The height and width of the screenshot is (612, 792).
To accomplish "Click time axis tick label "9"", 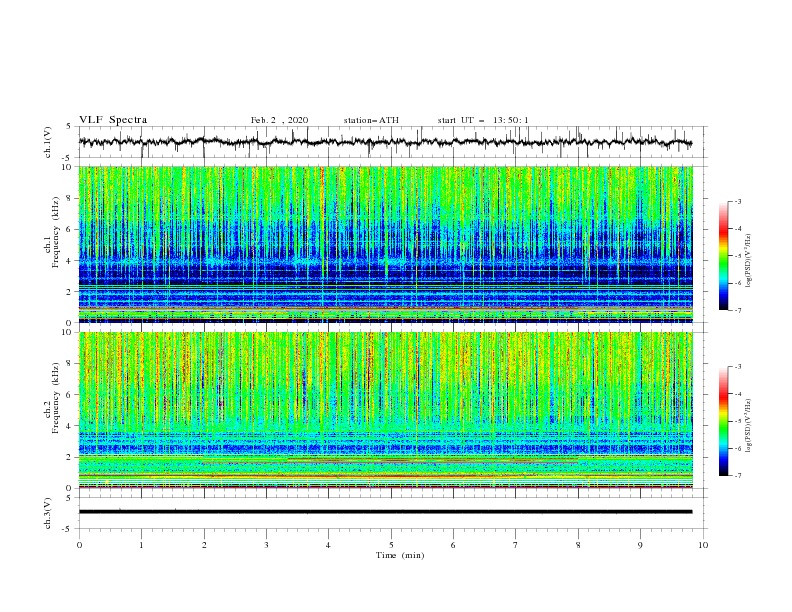I will coord(640,545).
